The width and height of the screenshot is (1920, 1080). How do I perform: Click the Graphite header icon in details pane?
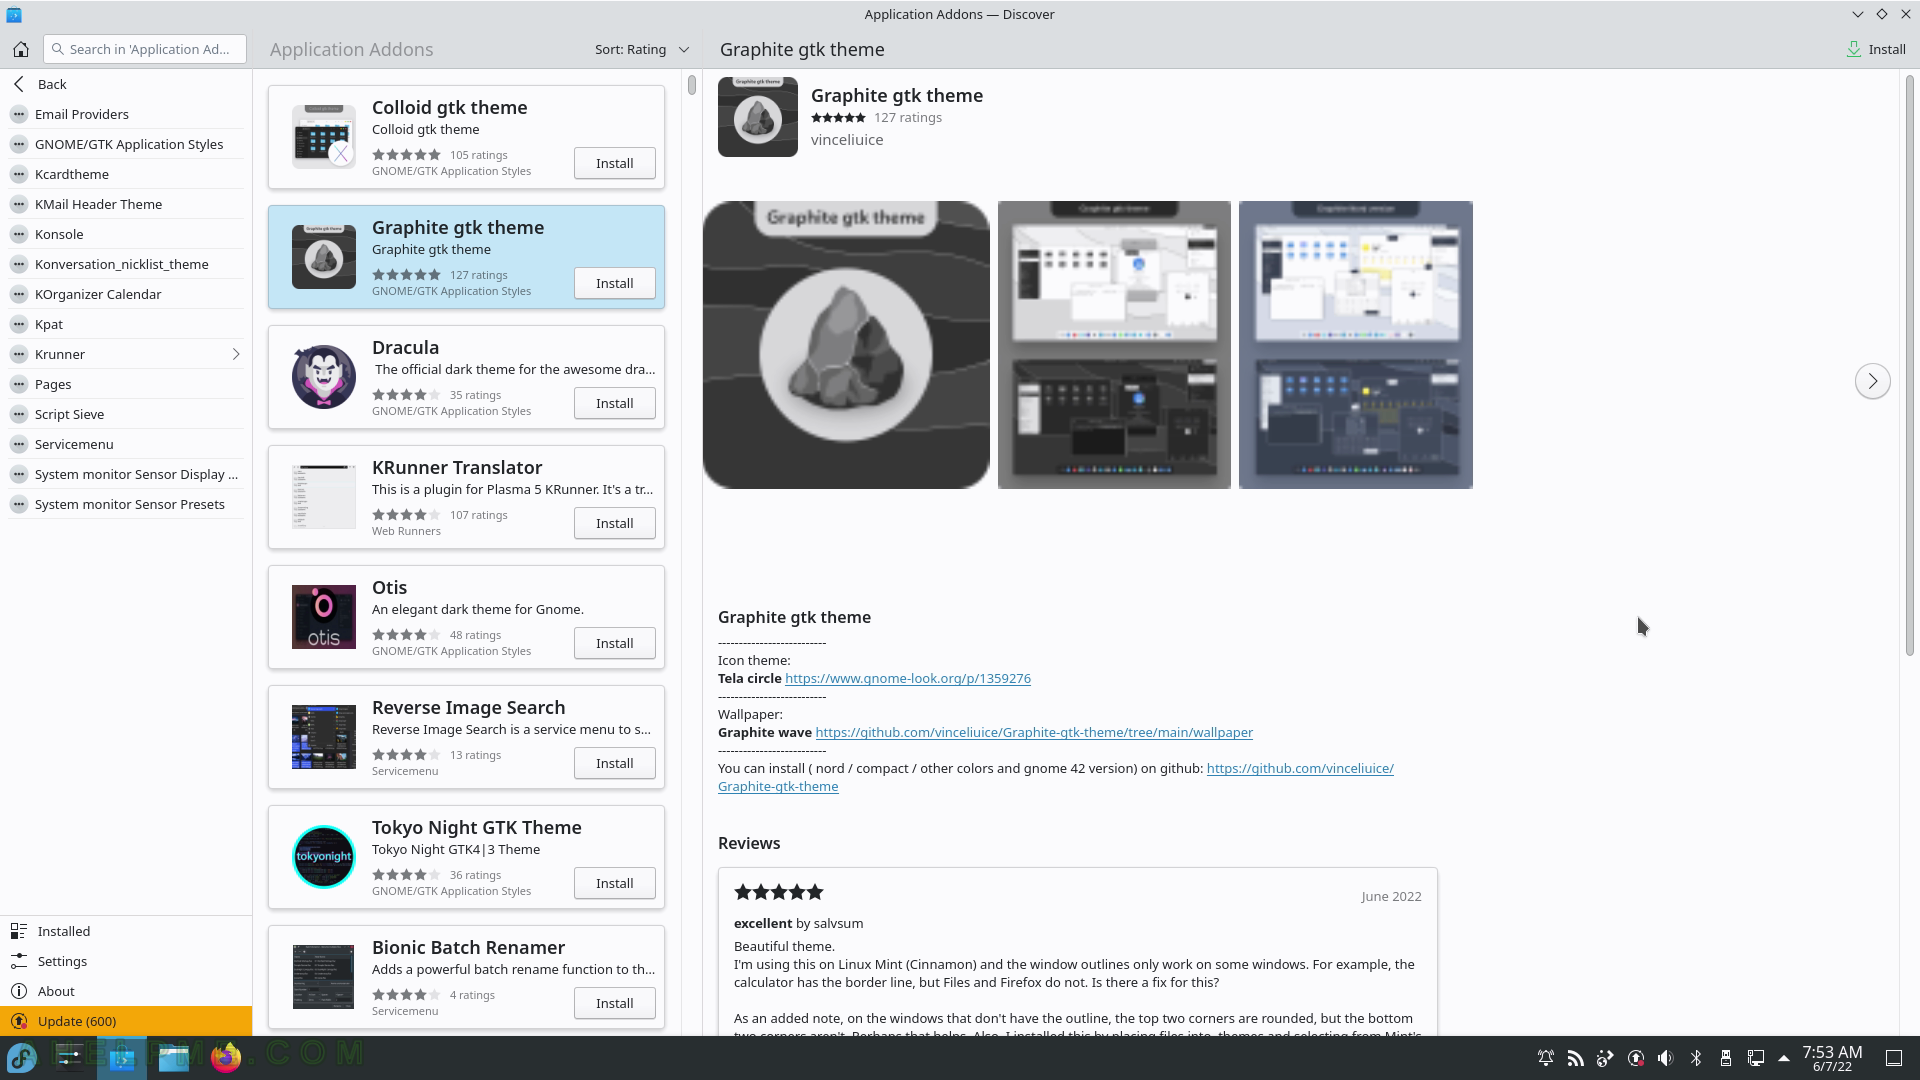tap(758, 117)
